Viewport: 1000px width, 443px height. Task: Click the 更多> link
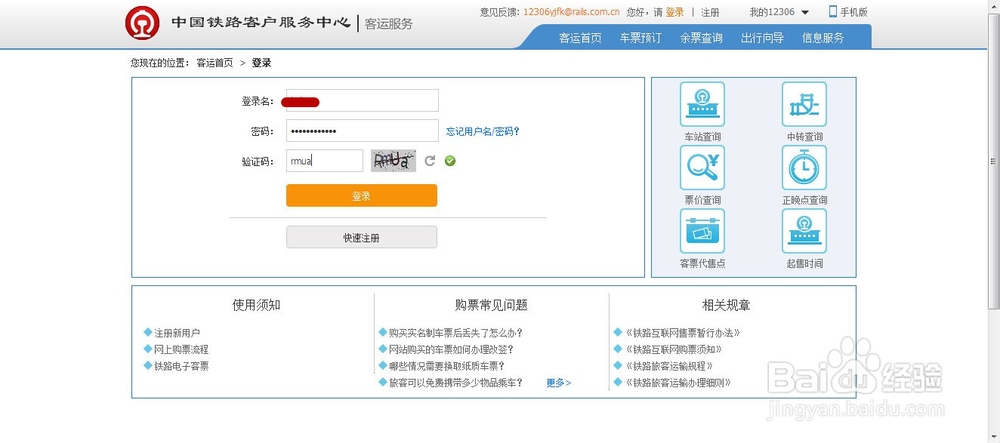(x=559, y=382)
